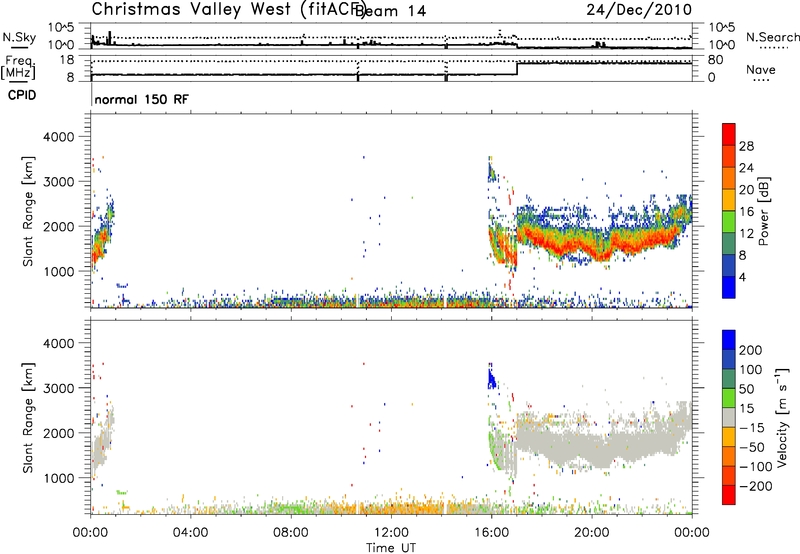Click the red segment of the Power colorbar

[x=729, y=134]
